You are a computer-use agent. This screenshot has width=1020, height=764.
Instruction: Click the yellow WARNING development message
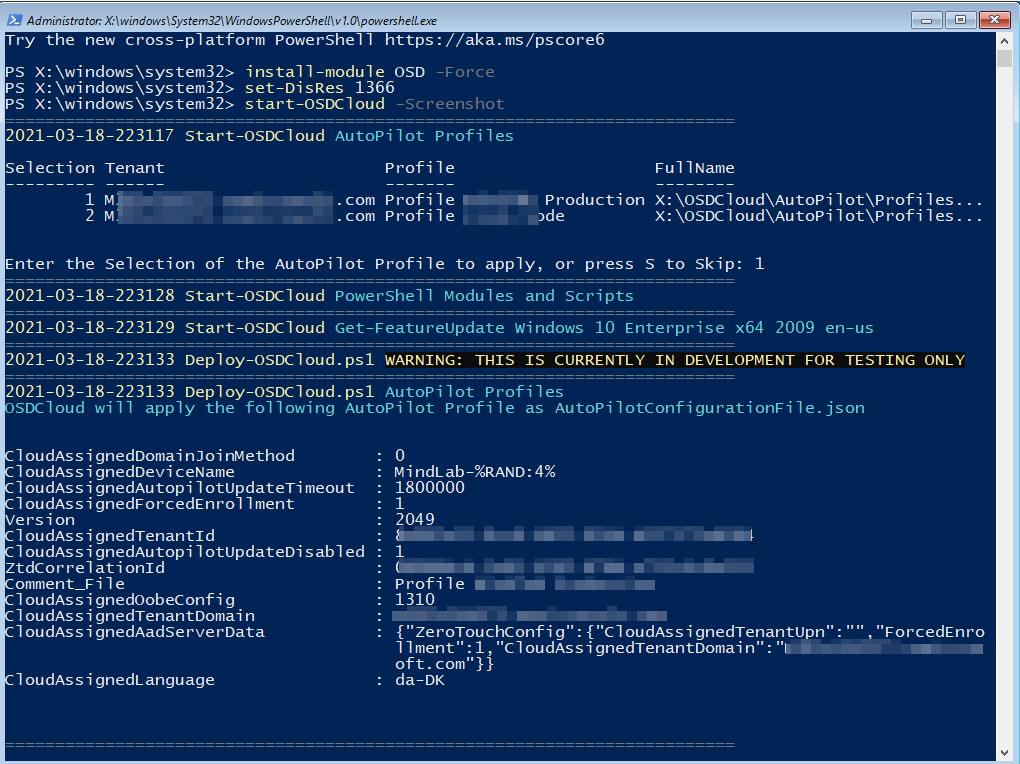pos(675,361)
